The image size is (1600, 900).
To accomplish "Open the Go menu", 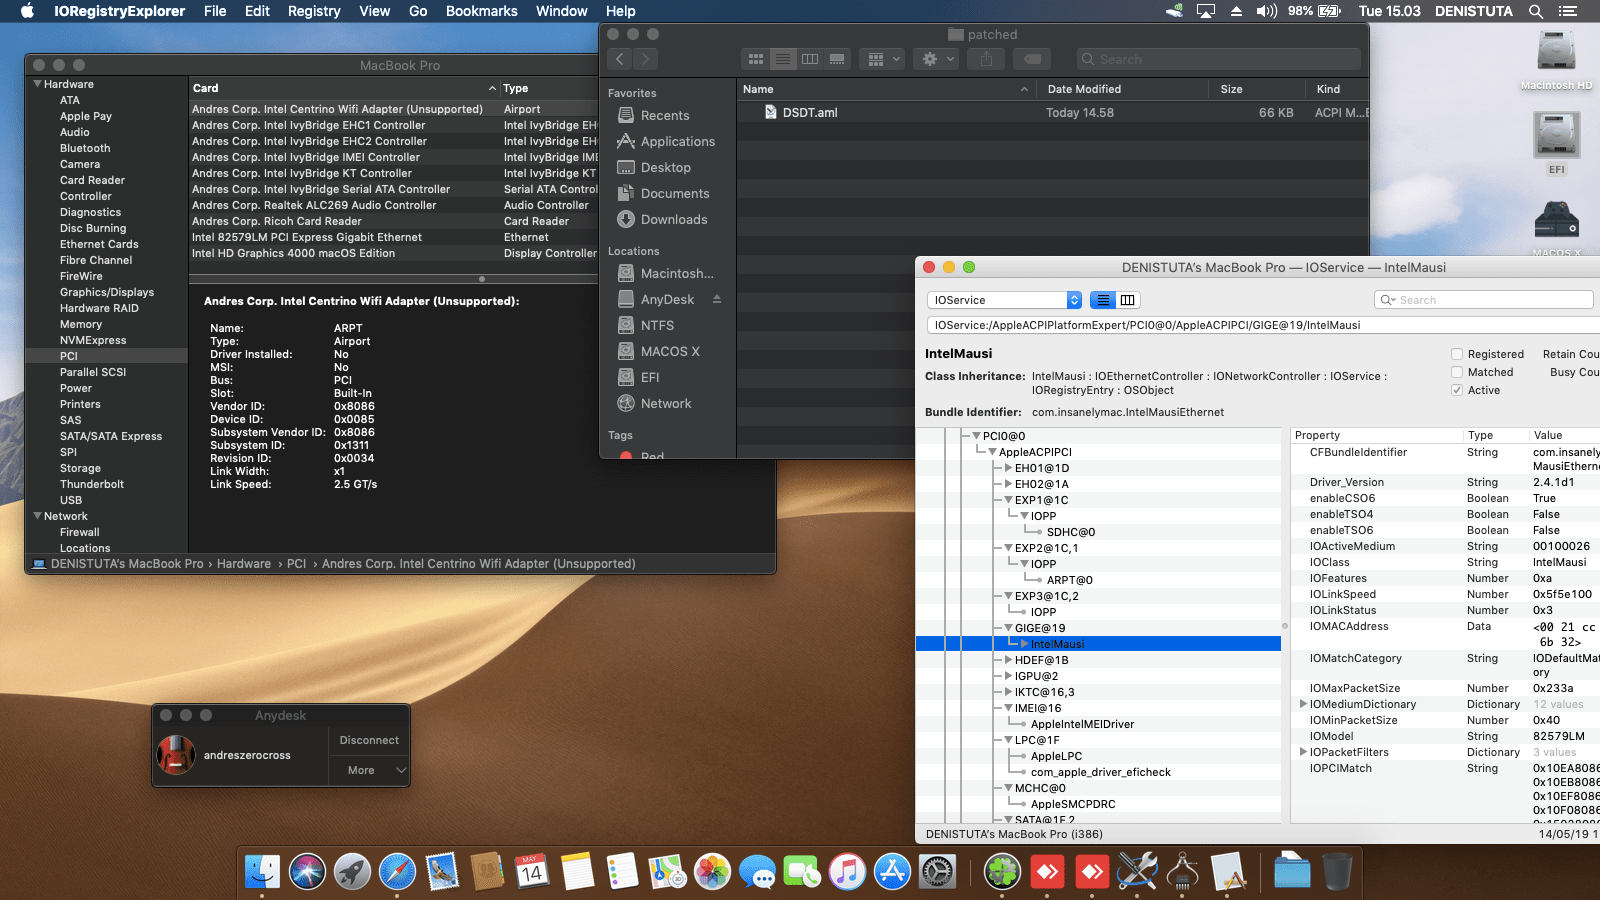I will (x=418, y=11).
